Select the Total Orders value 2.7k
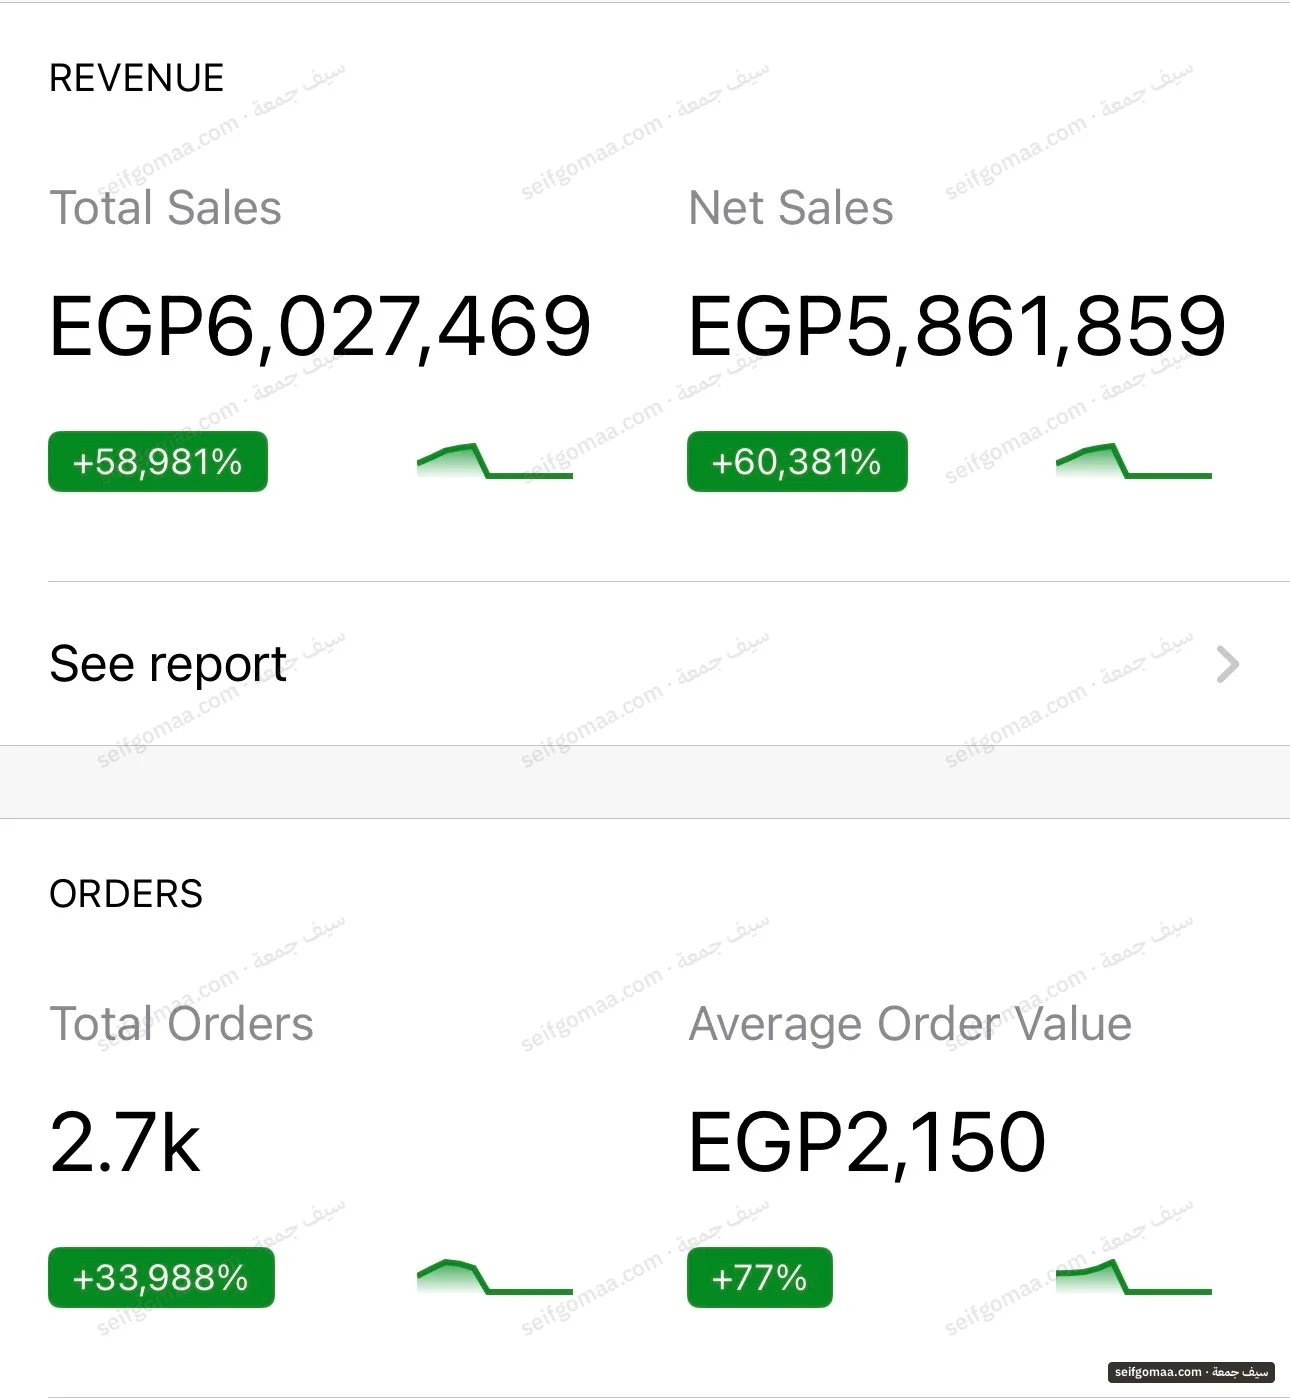The image size is (1290, 1398). click(x=125, y=1142)
